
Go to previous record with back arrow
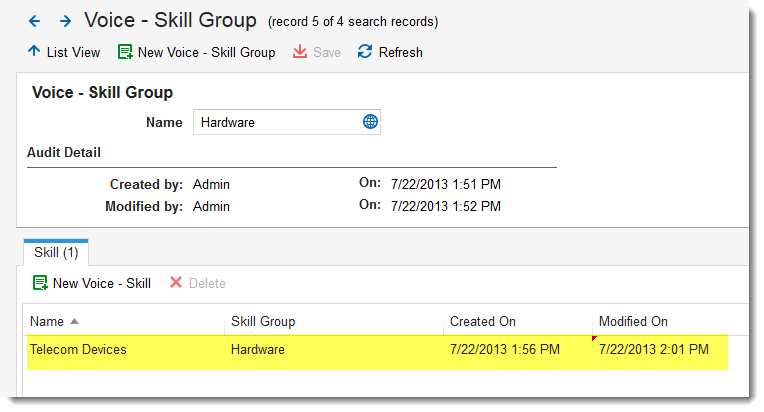(34, 20)
